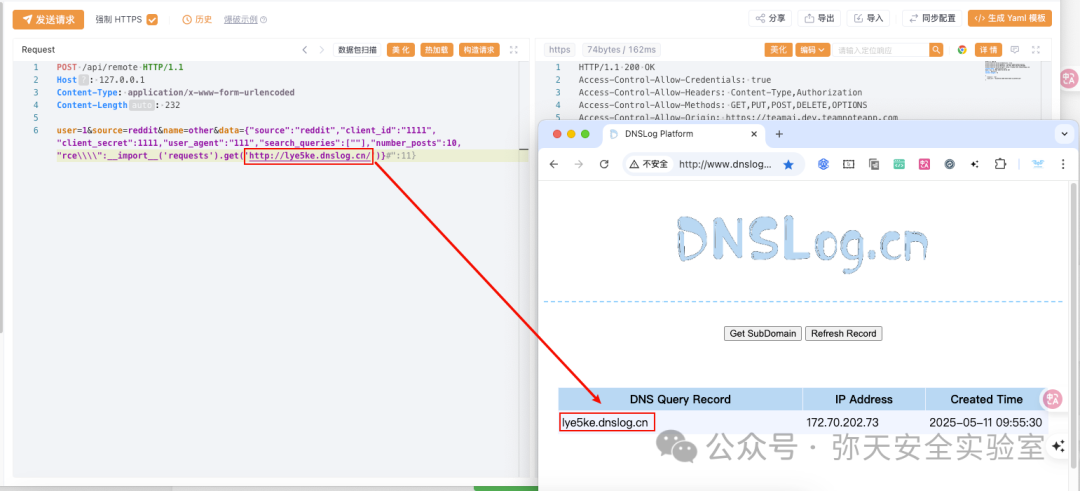Click the 不安全 not secure indicator
Image resolution: width=1080 pixels, height=491 pixels.
click(648, 164)
